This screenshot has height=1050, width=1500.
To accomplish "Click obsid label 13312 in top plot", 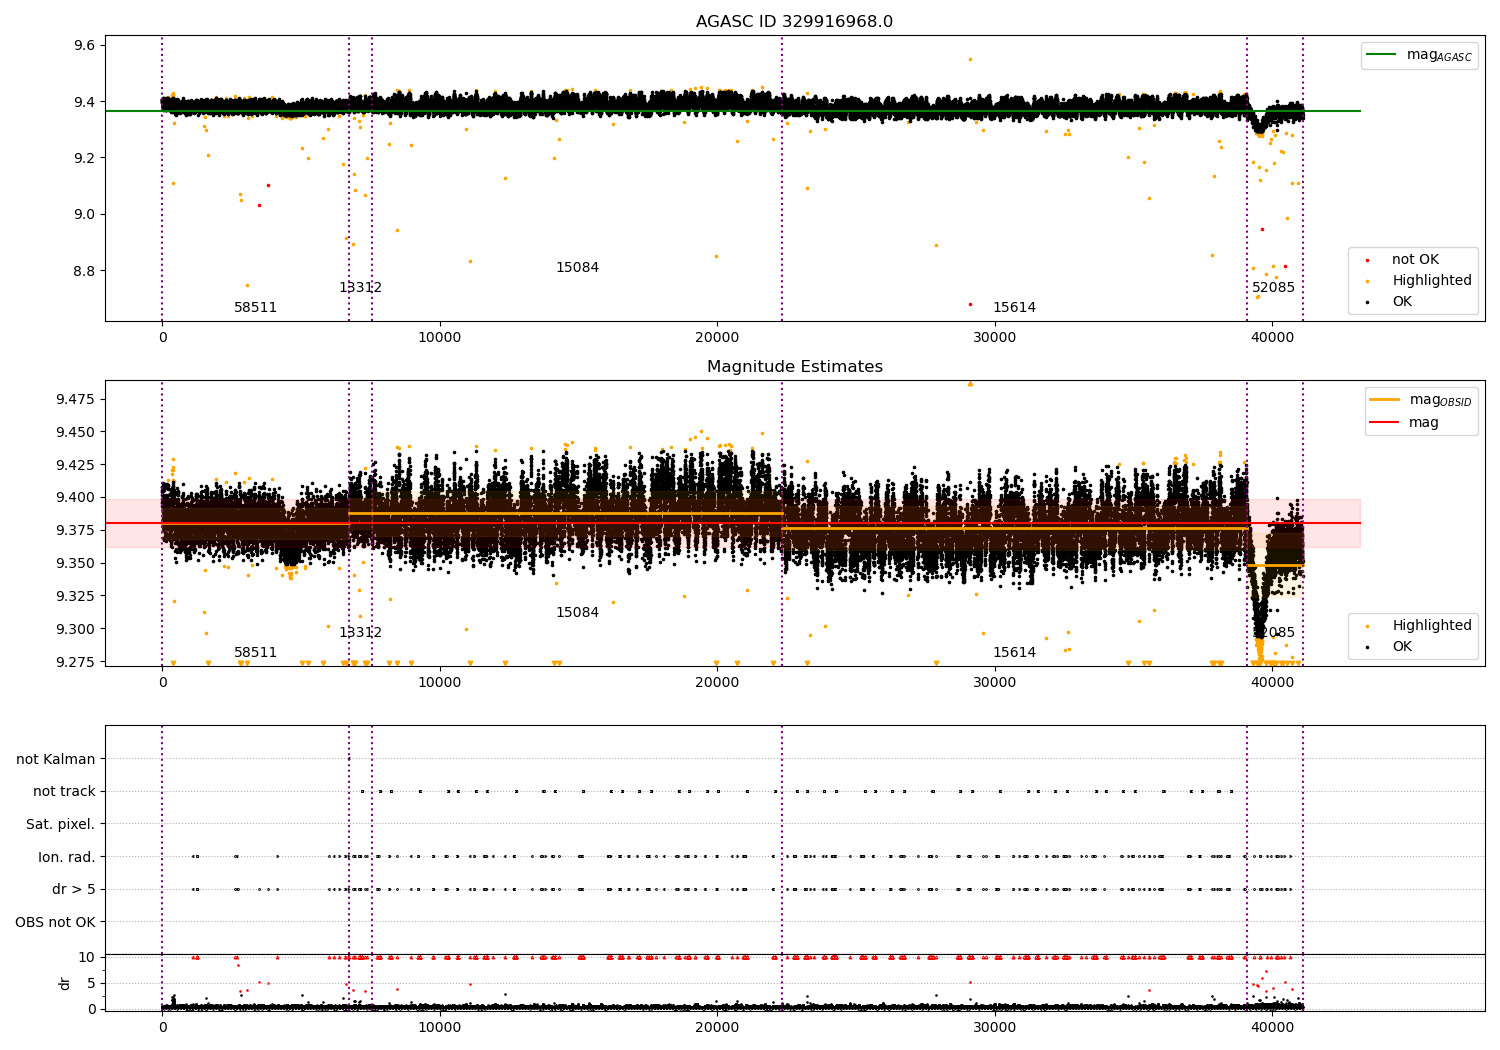I will coord(360,288).
